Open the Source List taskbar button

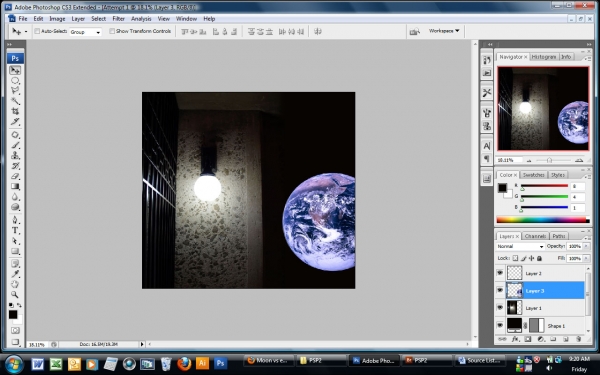pyautogui.click(x=479, y=360)
